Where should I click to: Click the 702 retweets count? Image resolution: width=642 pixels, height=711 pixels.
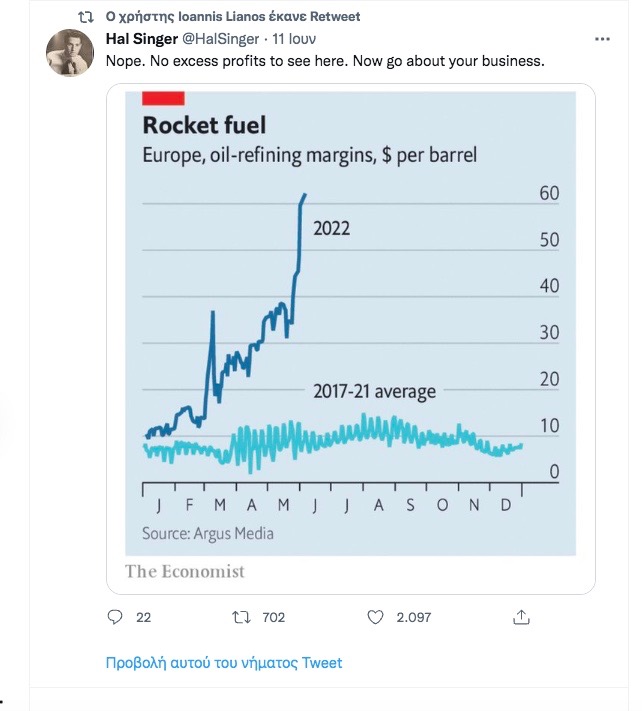click(x=273, y=617)
